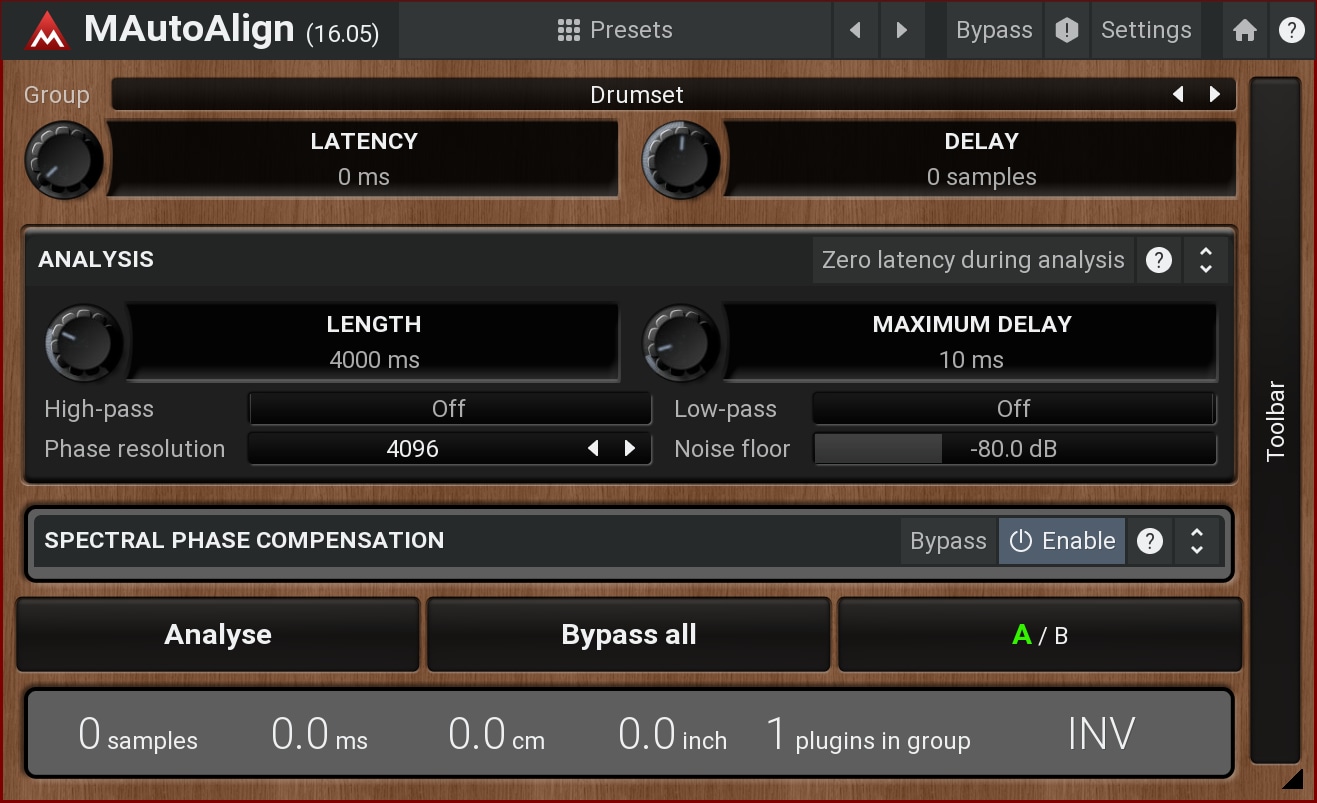1317x803 pixels.
Task: Click the Length knob
Action: click(84, 342)
